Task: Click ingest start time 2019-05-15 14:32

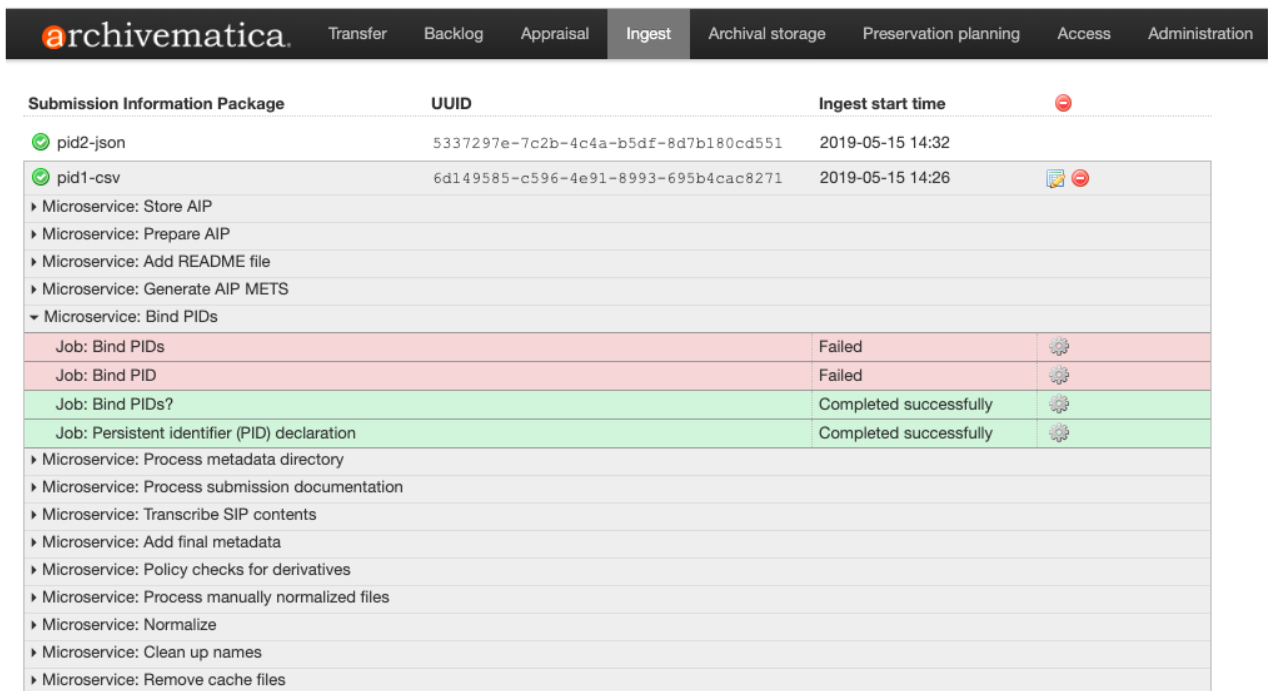Action: tap(884, 143)
